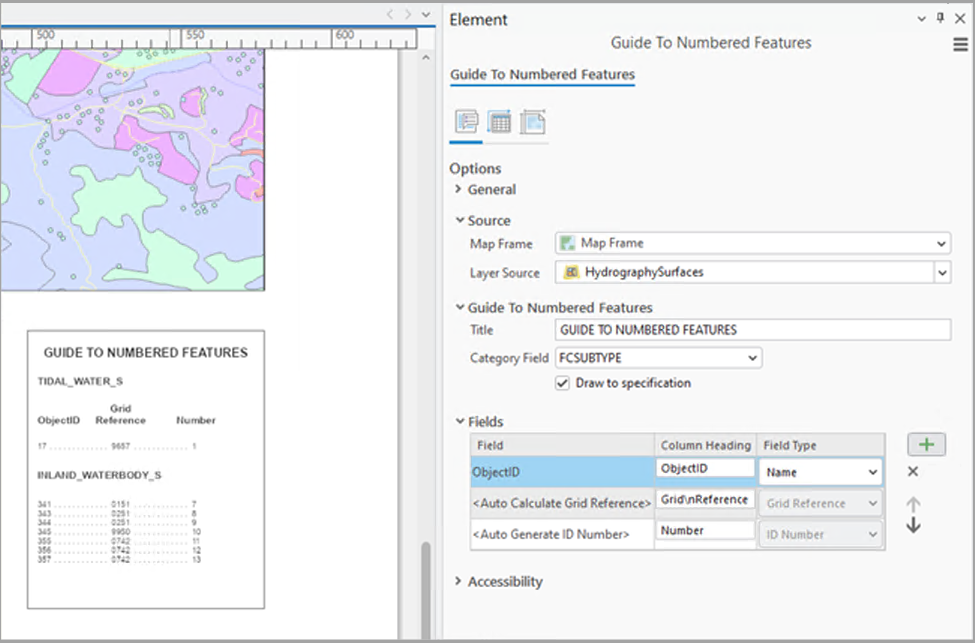Edit the Title text field
975x643 pixels.
tap(752, 330)
